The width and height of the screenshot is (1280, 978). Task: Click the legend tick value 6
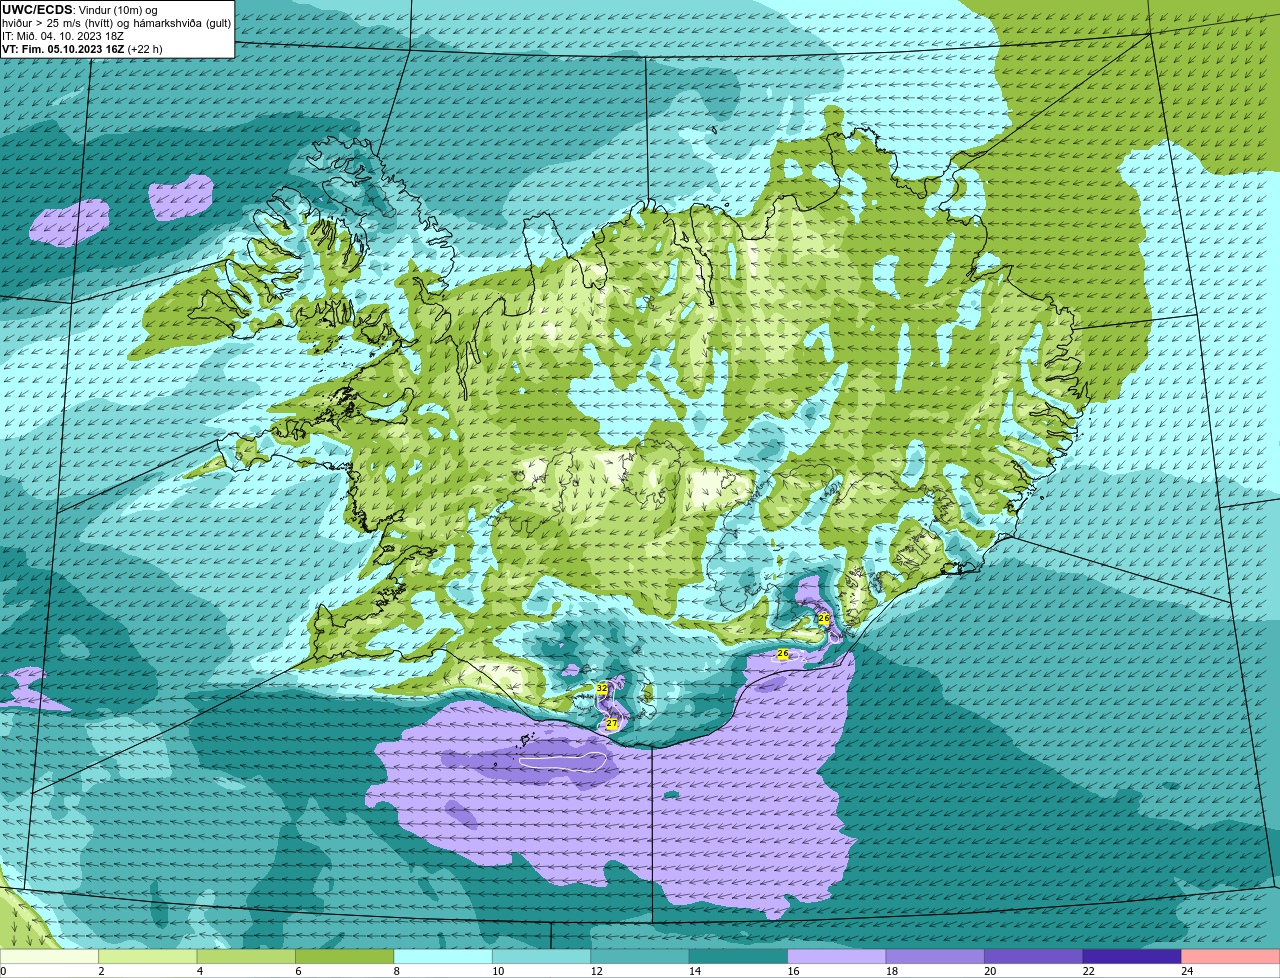(297, 971)
